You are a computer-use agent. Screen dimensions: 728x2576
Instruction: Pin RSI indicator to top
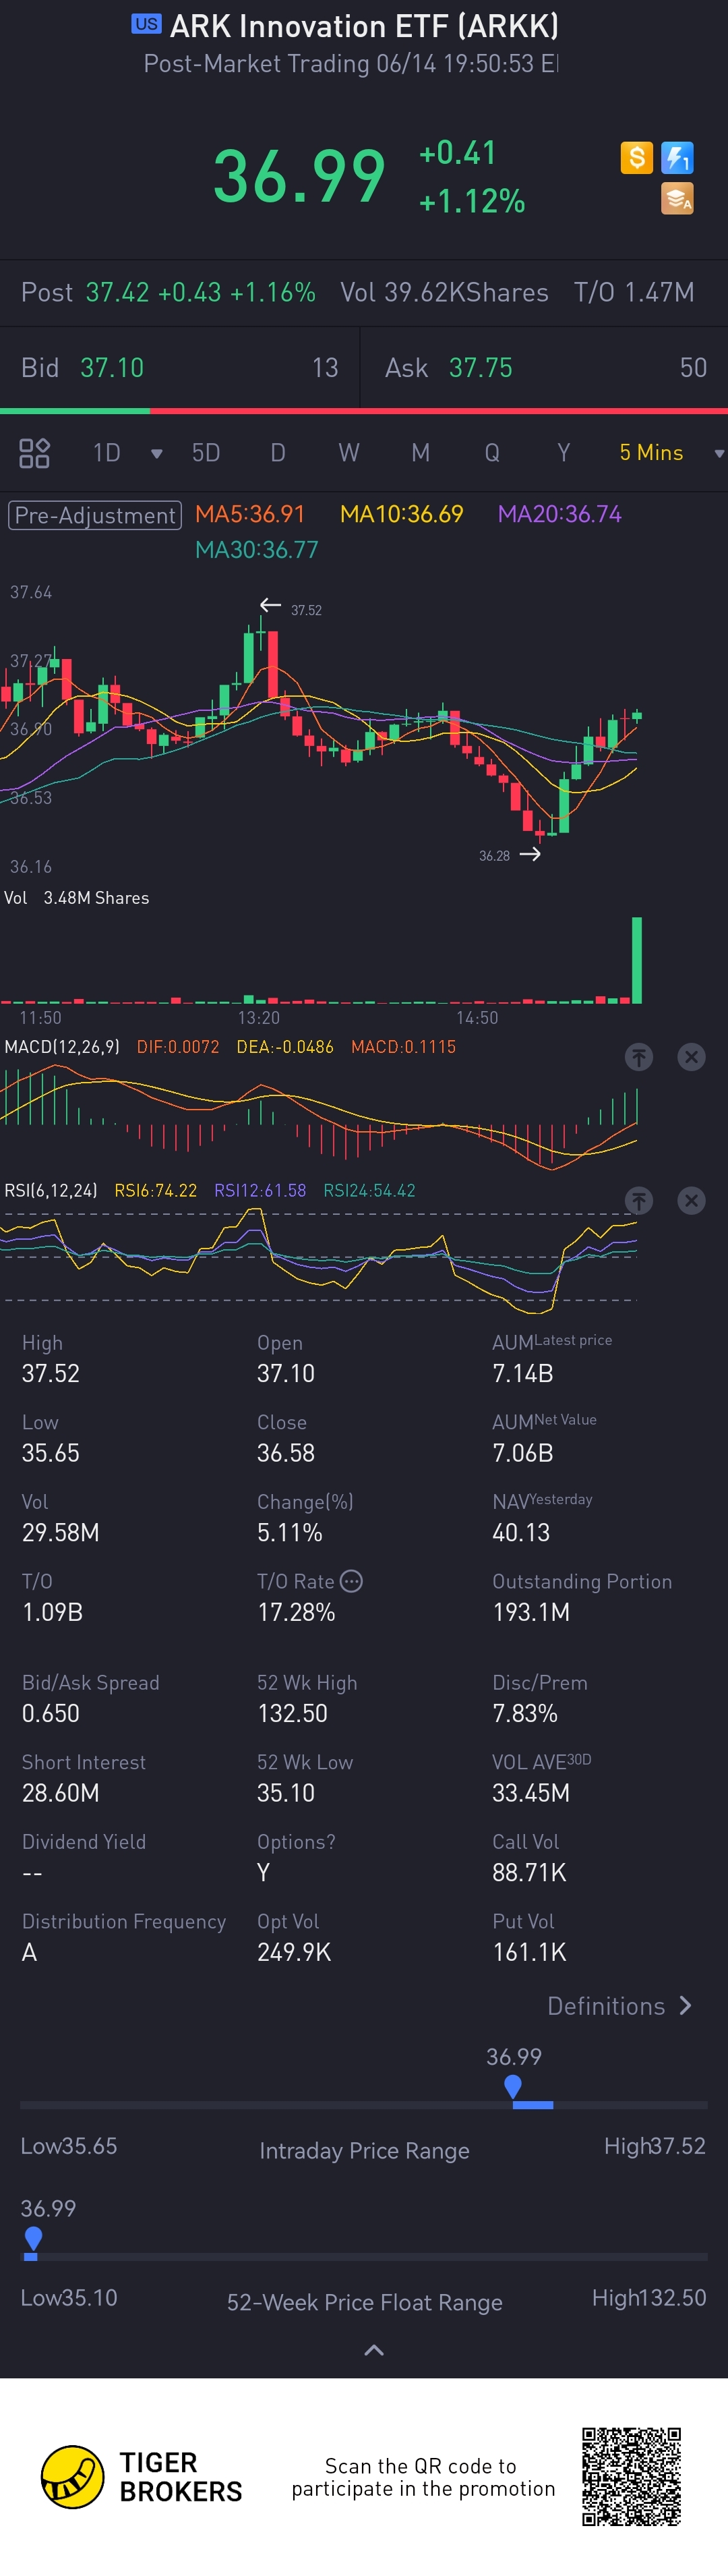point(639,1200)
